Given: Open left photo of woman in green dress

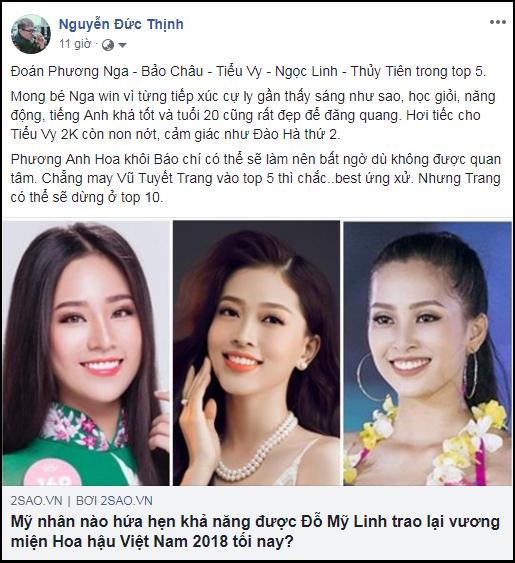Looking at the screenshot, I should (x=86, y=353).
